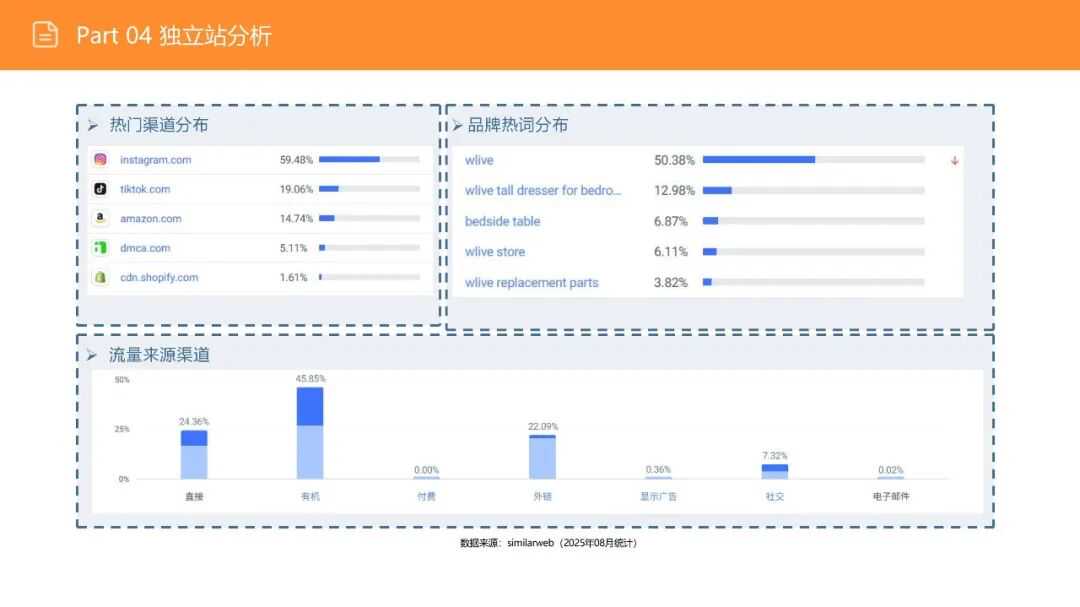The width and height of the screenshot is (1080, 607).
Task: Click the 1.61% value for cdn.shopify.com
Action: coord(293,278)
